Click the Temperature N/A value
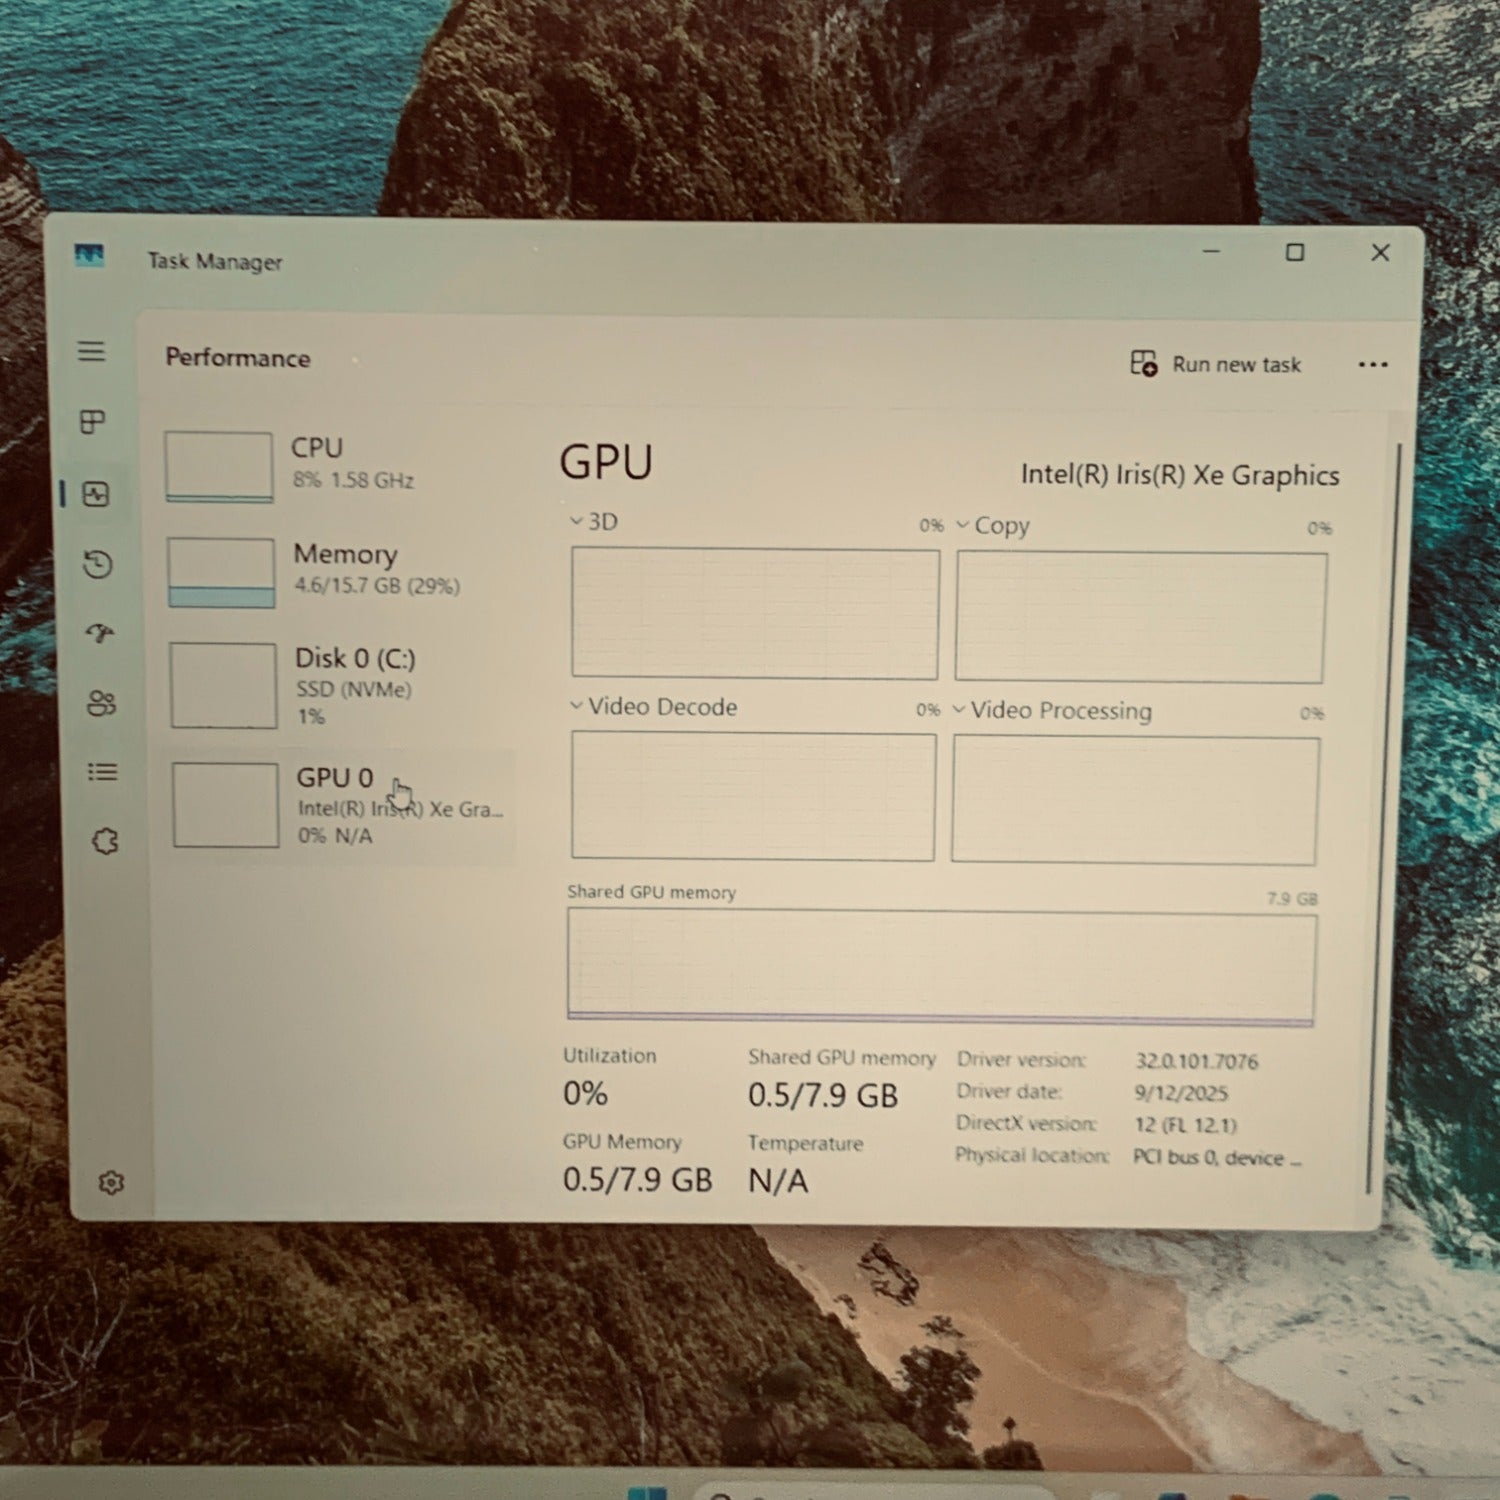1500x1500 pixels. pyautogui.click(x=778, y=1182)
